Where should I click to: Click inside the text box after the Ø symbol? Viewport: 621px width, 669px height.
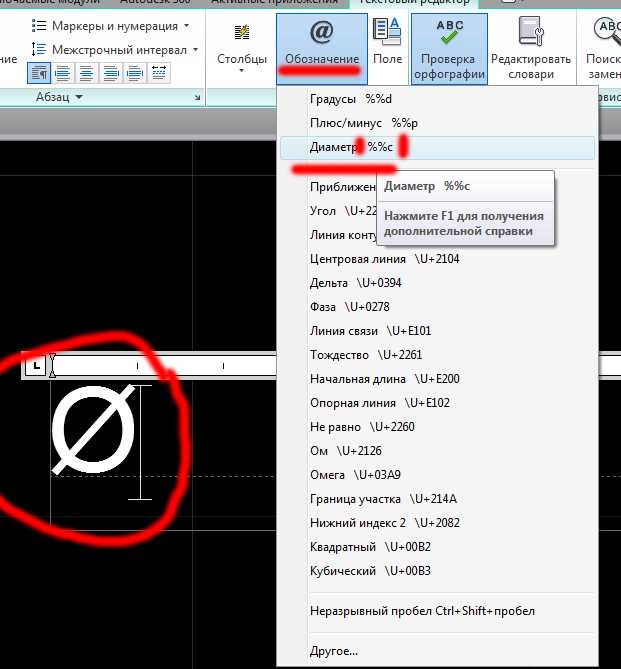(140, 442)
